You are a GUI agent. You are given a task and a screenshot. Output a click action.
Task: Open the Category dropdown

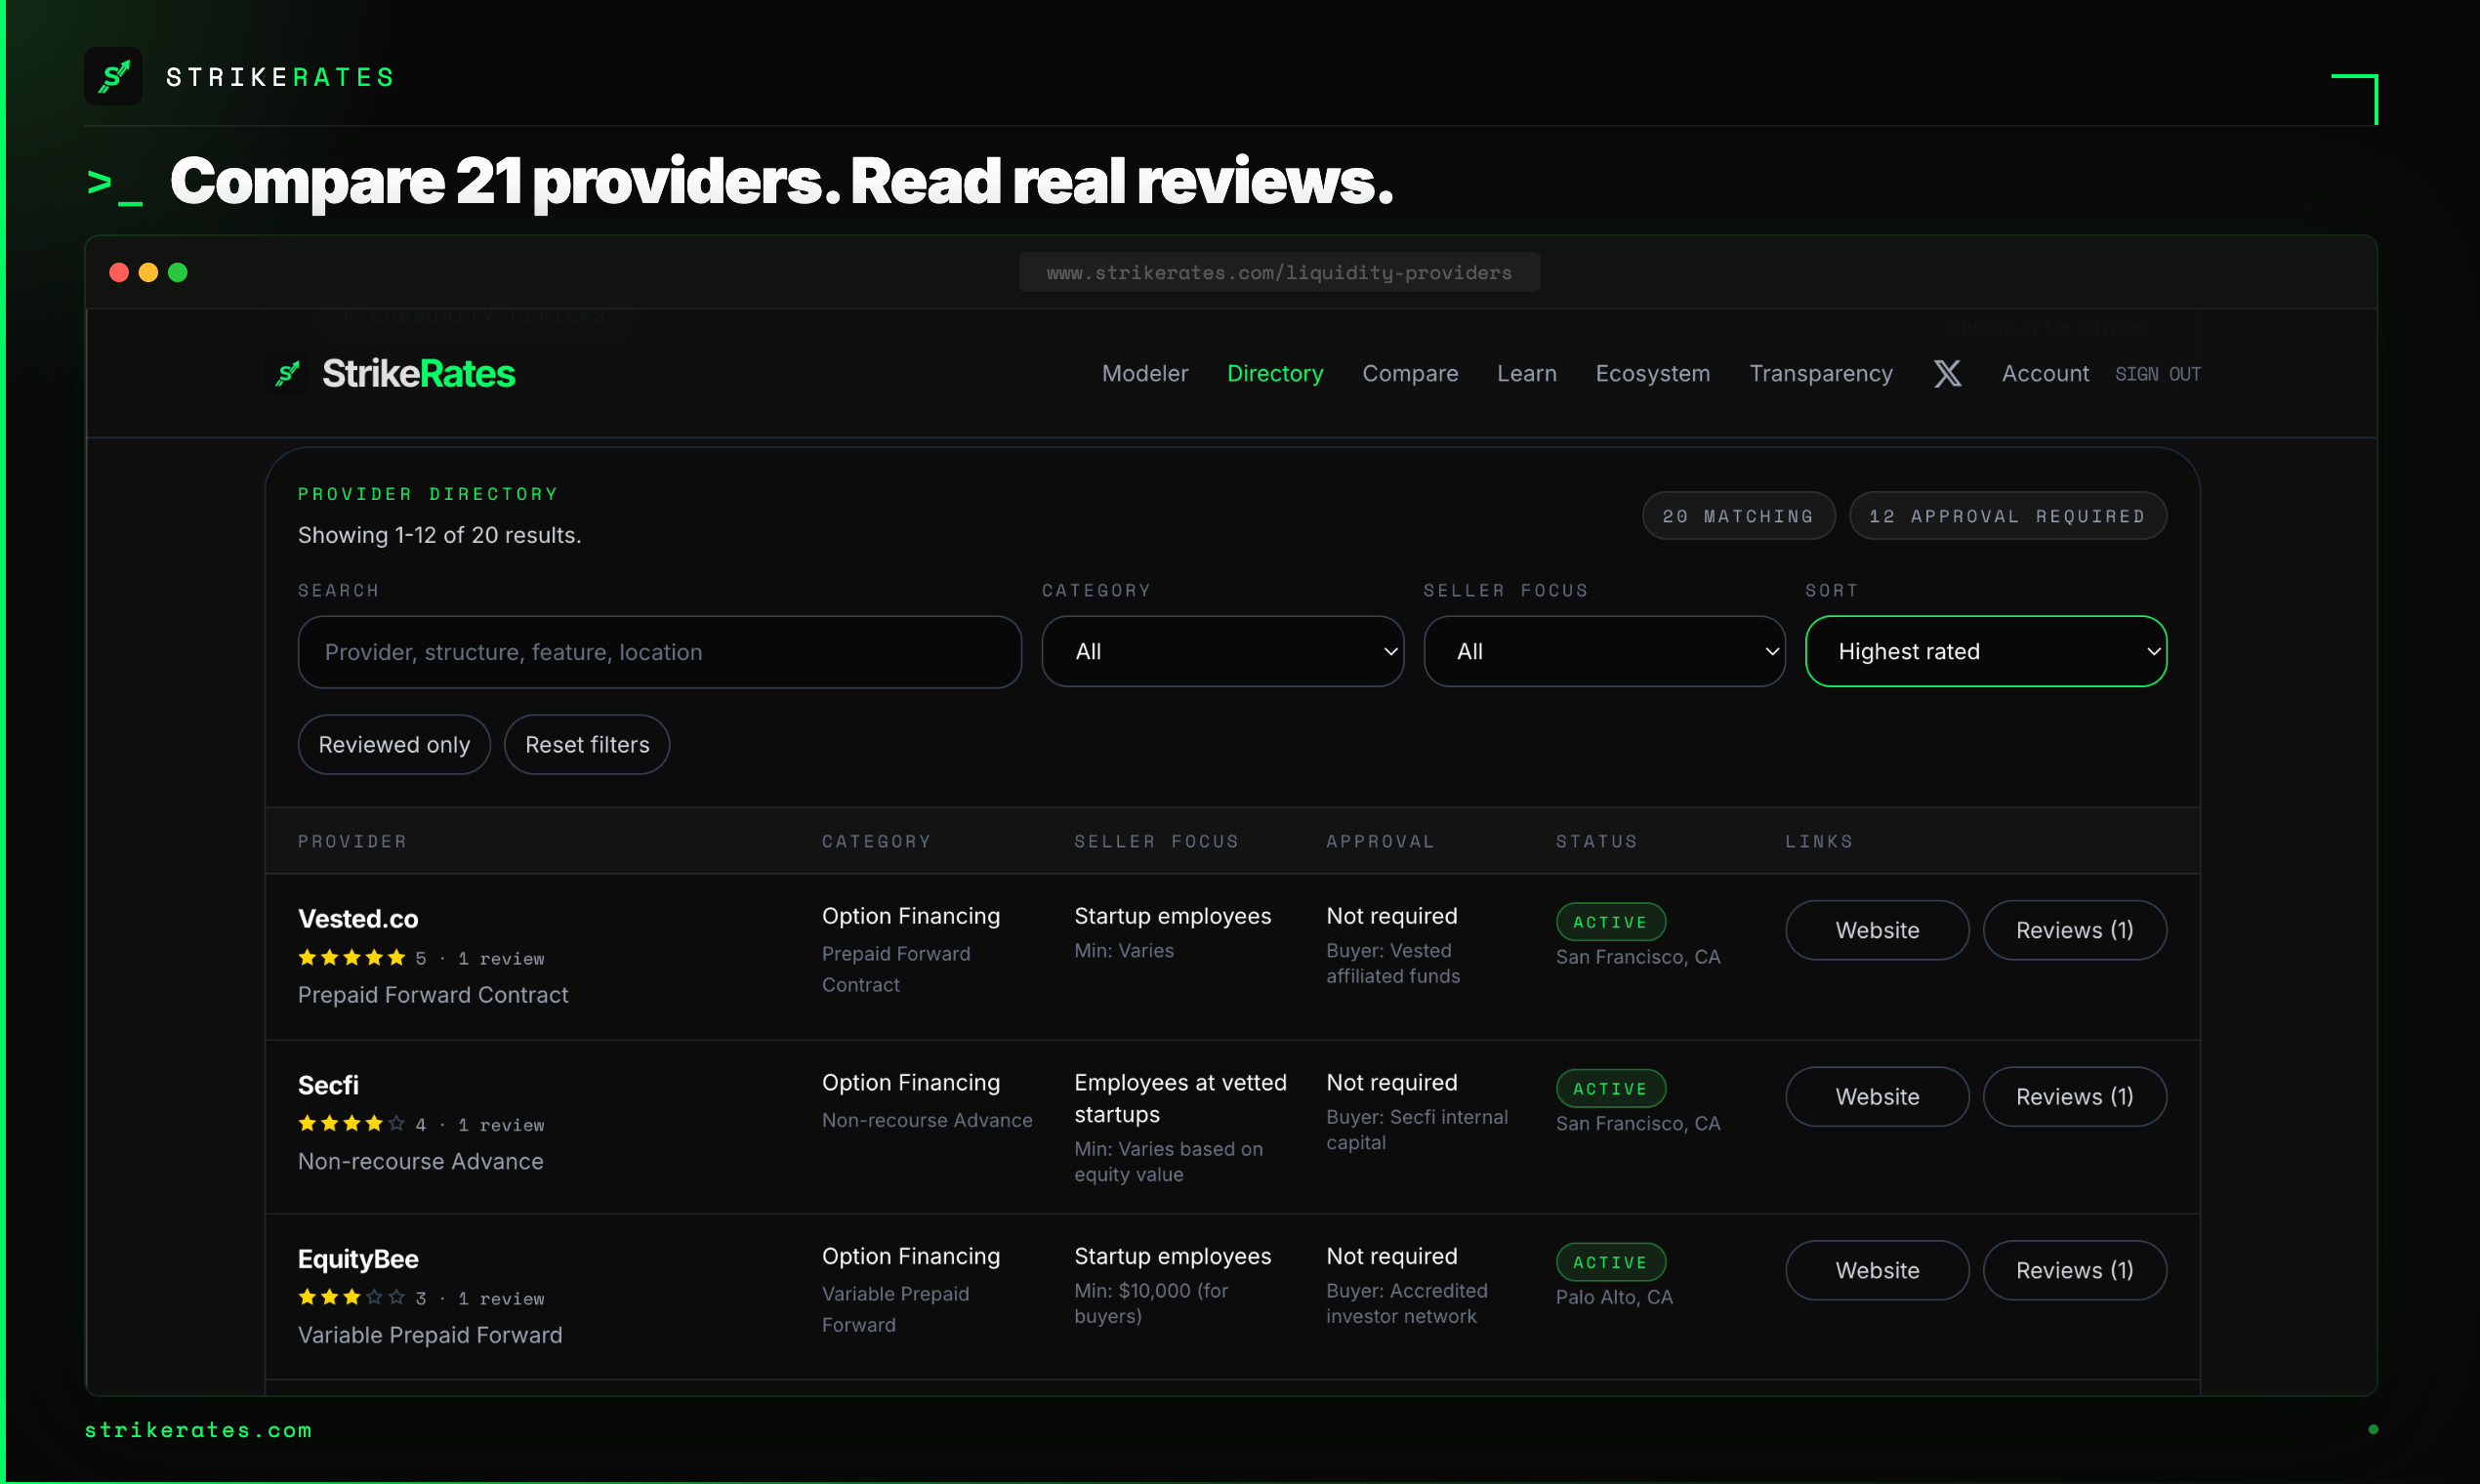(1222, 652)
